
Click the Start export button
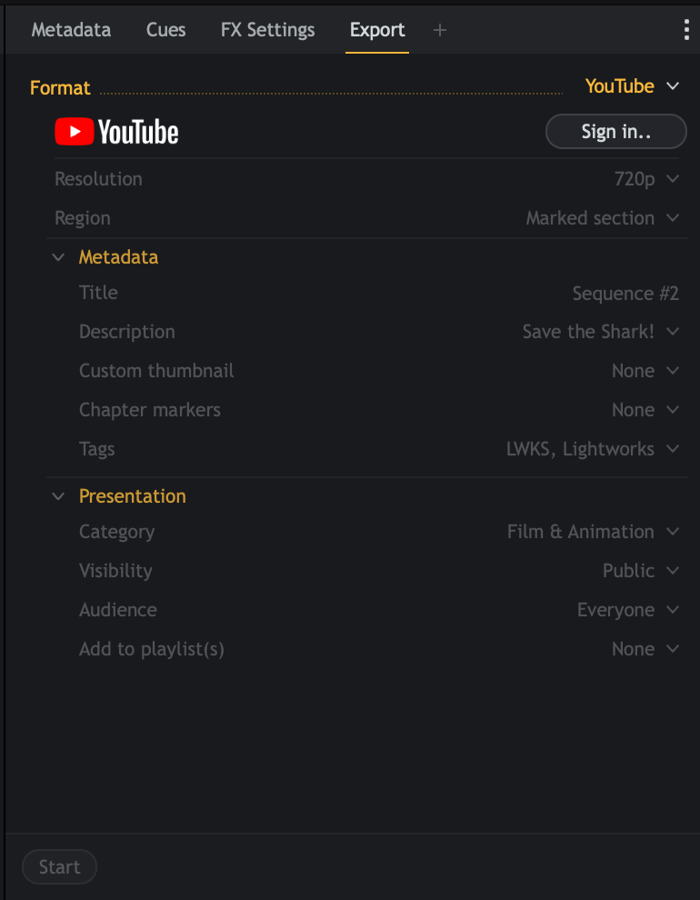59,867
